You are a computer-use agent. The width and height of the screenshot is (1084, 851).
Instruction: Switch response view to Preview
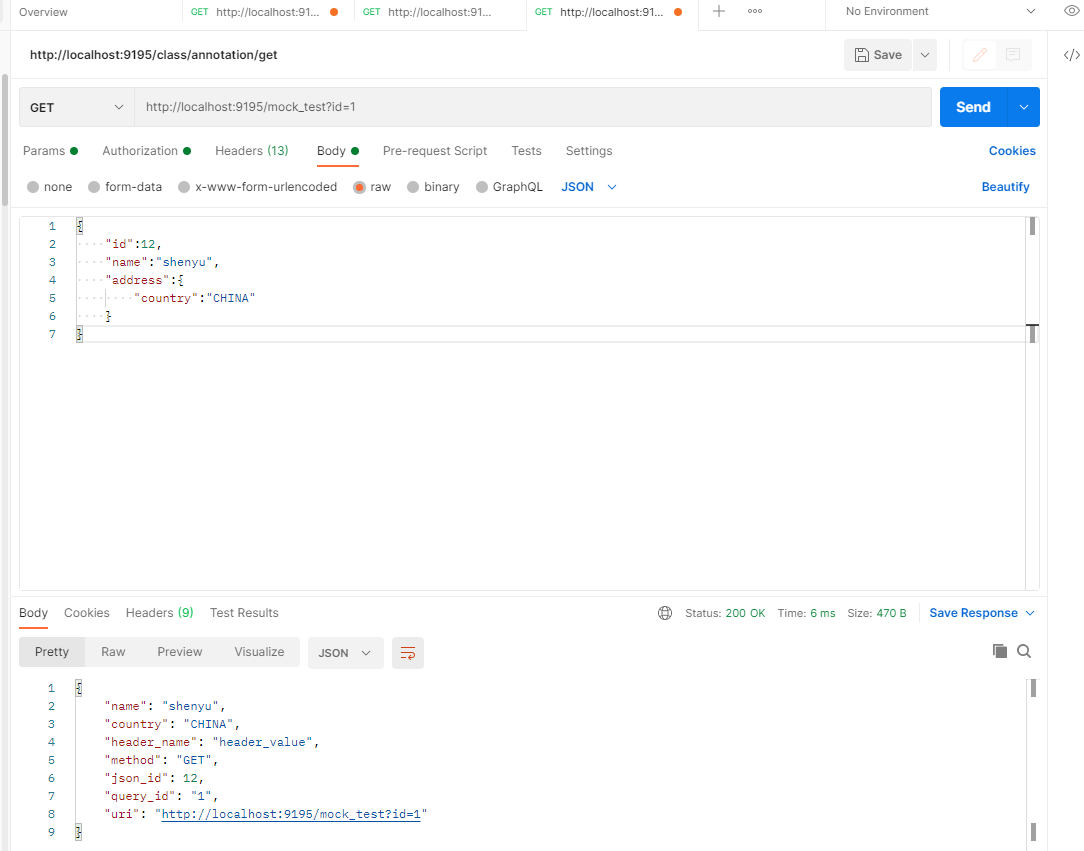pyautogui.click(x=180, y=652)
